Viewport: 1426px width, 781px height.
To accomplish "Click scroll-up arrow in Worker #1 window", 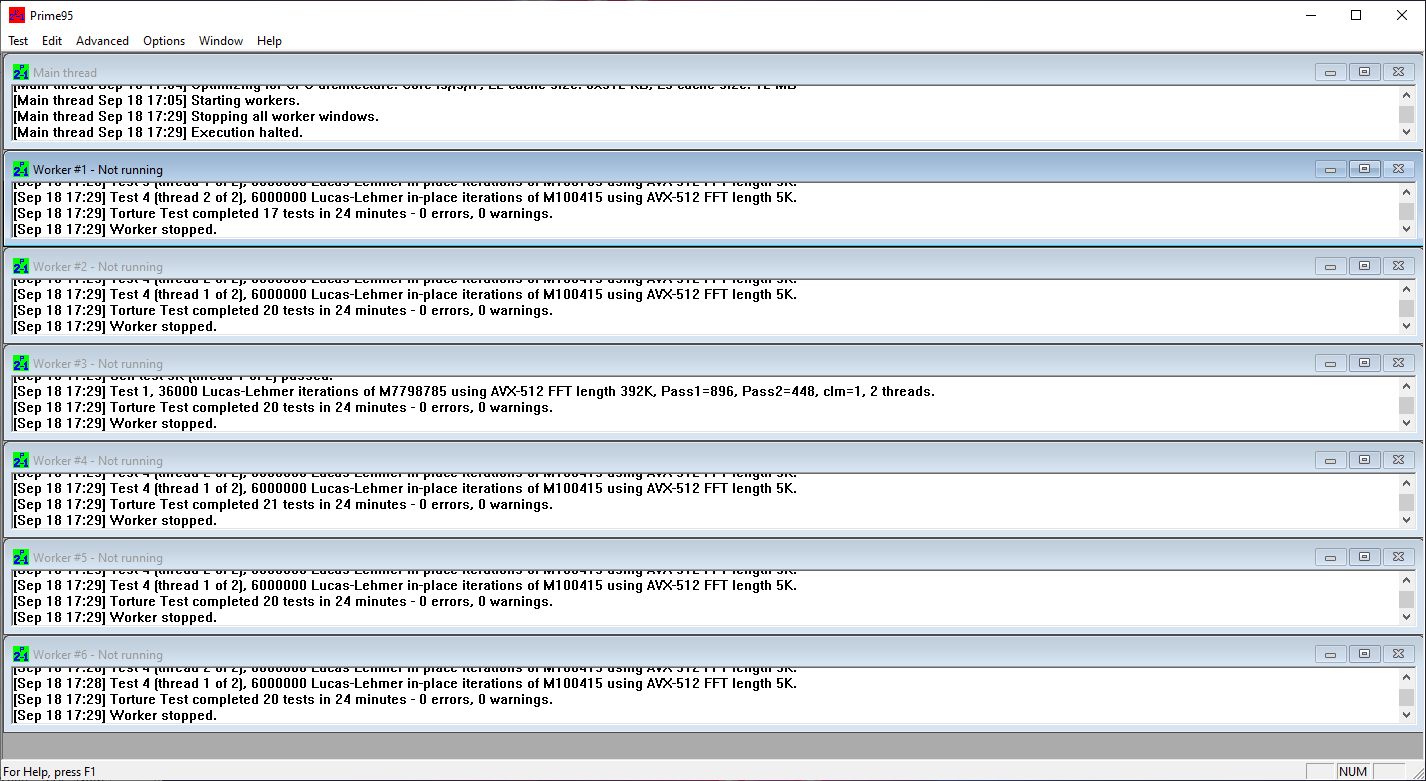I will [1407, 192].
